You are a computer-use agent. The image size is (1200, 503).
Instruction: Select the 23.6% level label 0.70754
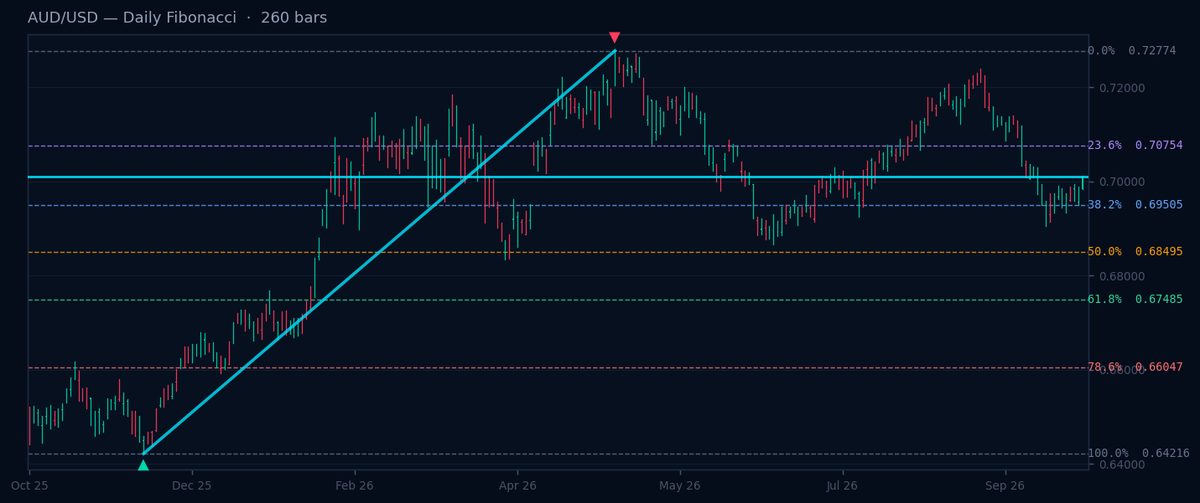[x=1134, y=146]
